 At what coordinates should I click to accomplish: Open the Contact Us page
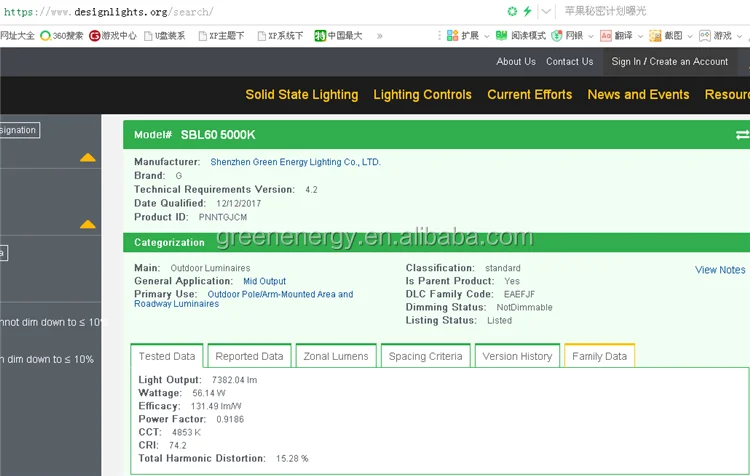[570, 62]
